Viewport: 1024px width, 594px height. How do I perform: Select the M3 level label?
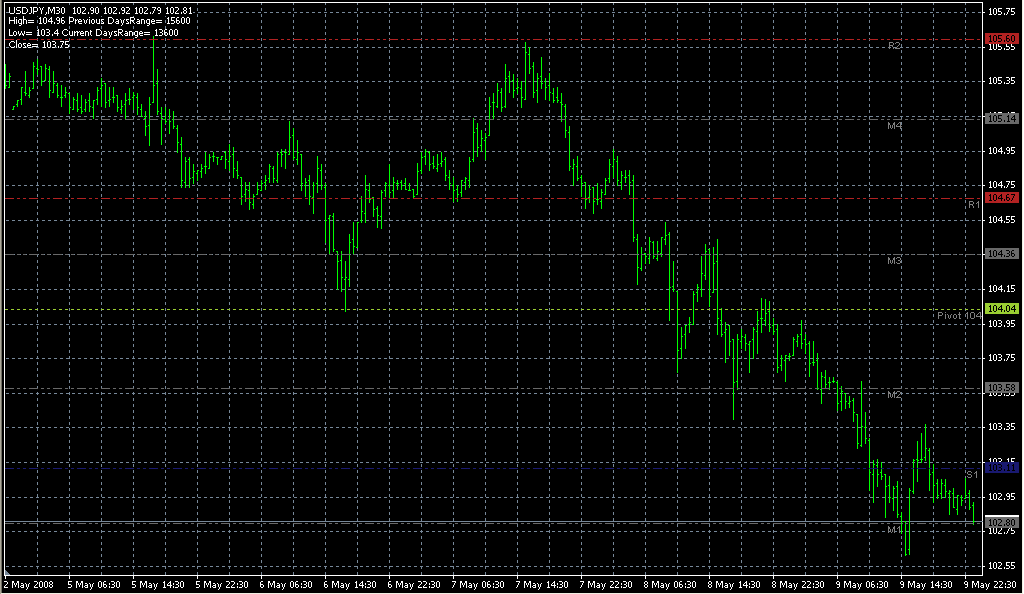[x=895, y=261]
